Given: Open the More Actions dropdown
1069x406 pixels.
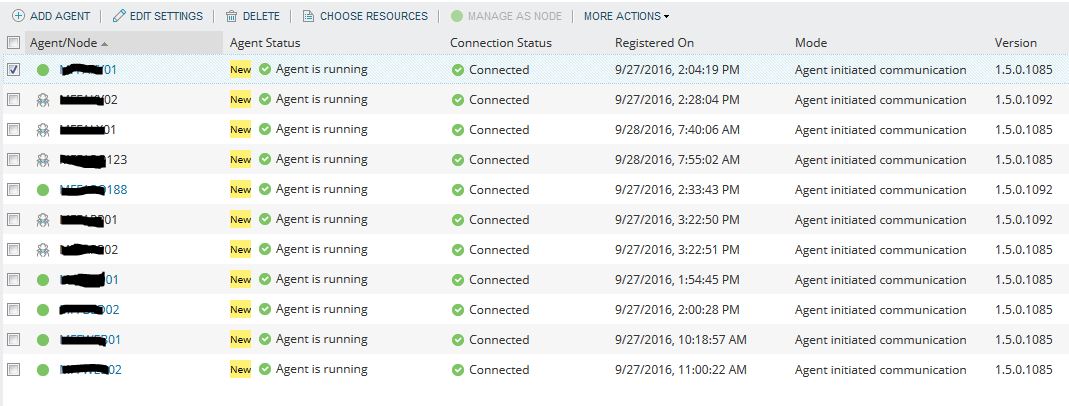Looking at the screenshot, I should [626, 16].
